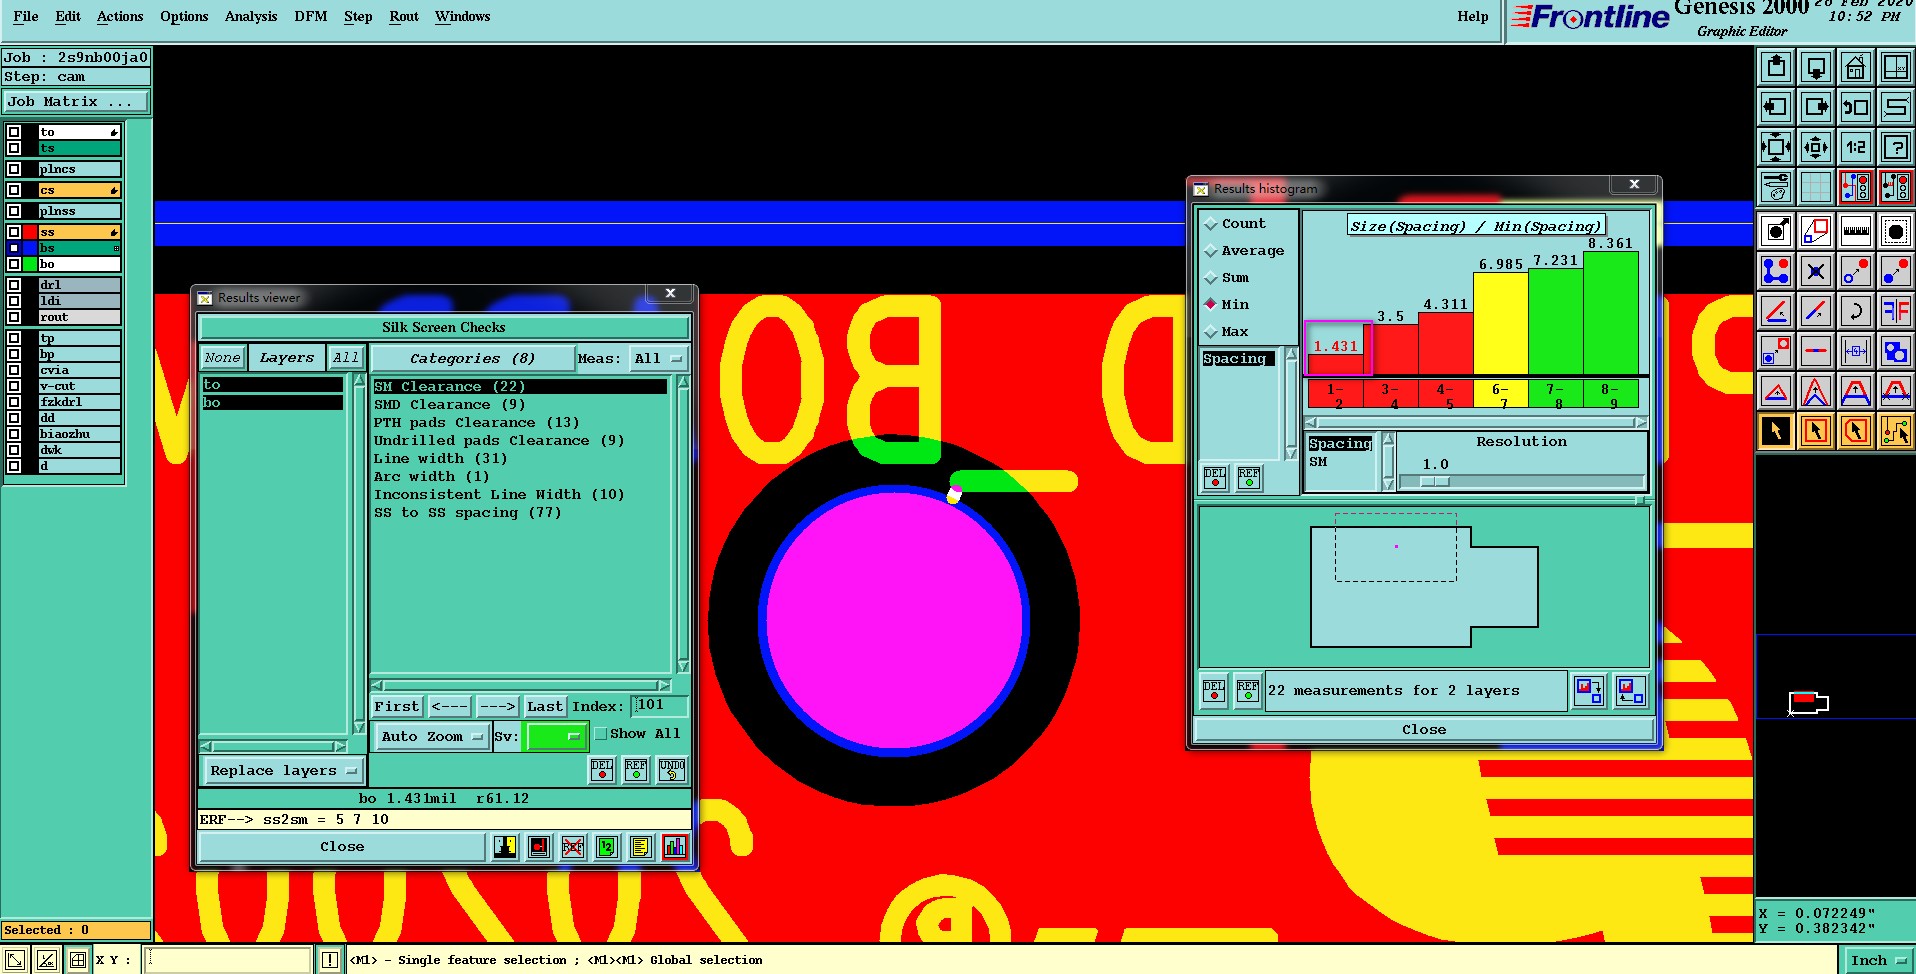Click the snap-to-feature icon in top-left of canvas statusbar
1916x974 pixels.
pos(16,960)
